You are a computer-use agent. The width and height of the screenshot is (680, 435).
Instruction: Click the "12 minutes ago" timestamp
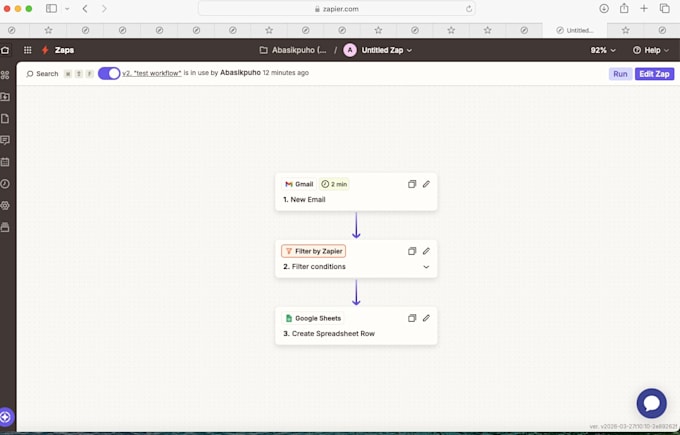(285, 73)
